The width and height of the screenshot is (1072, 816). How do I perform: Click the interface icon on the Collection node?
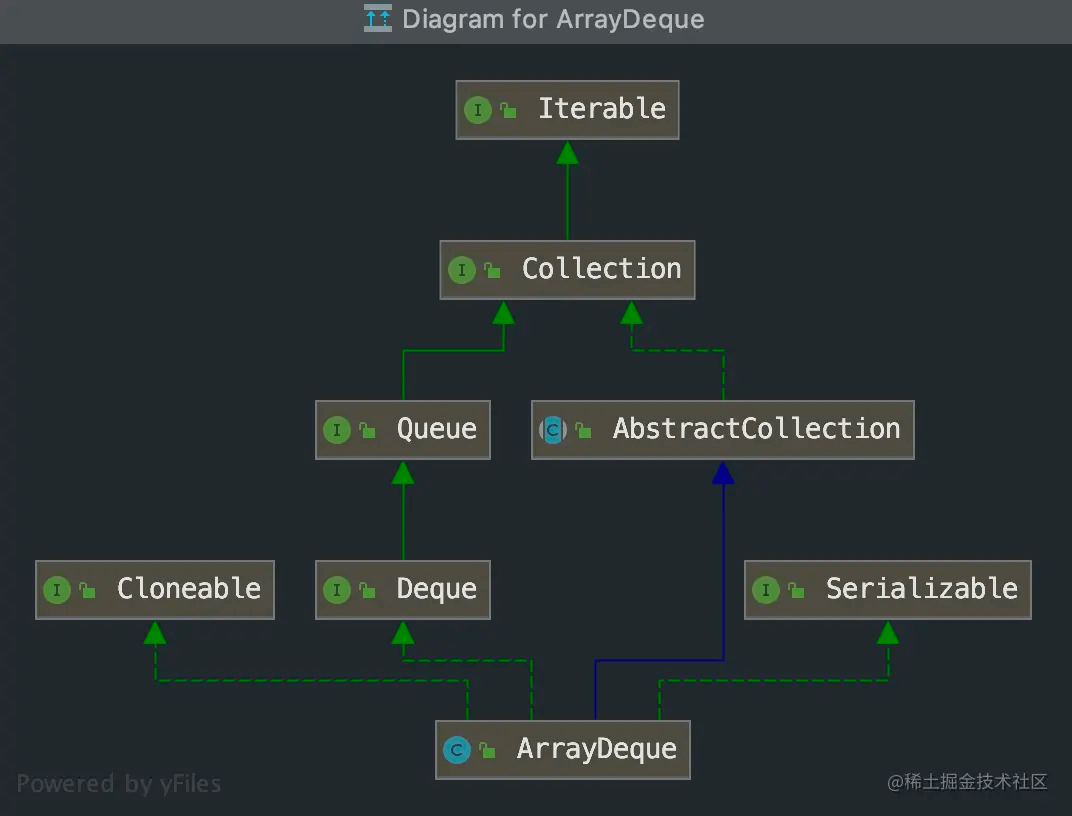(462, 270)
